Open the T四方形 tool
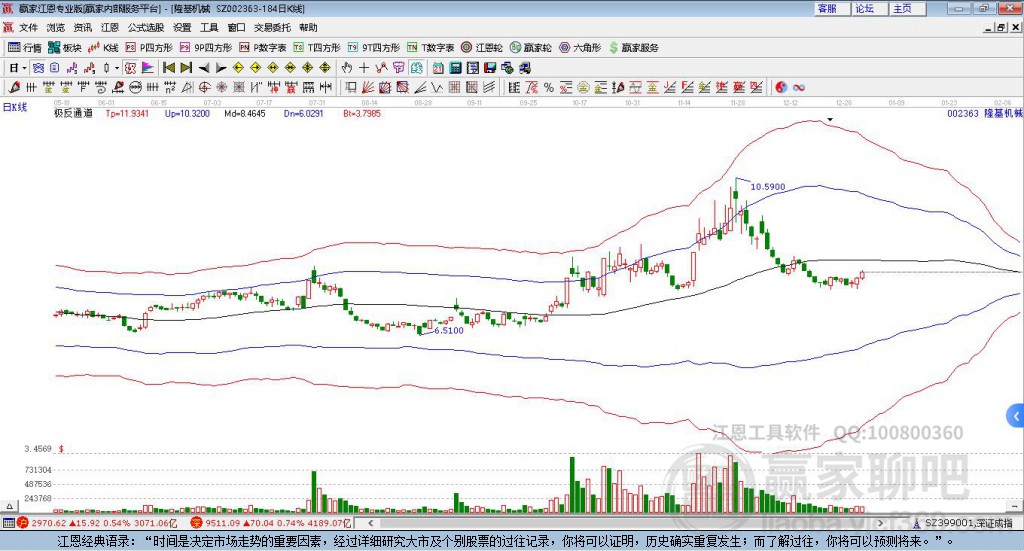This screenshot has width=1024, height=551. click(x=317, y=48)
